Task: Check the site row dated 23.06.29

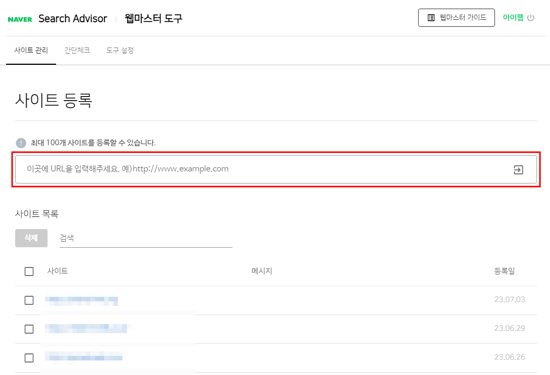Action: [x=29, y=329]
